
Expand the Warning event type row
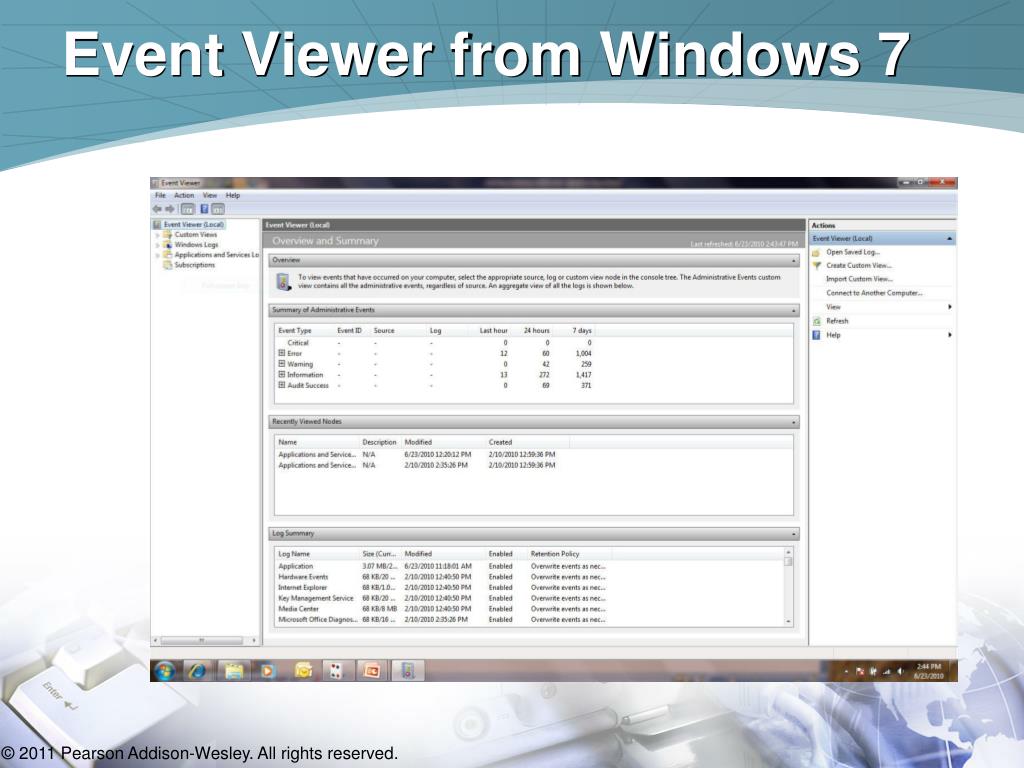tap(281, 364)
